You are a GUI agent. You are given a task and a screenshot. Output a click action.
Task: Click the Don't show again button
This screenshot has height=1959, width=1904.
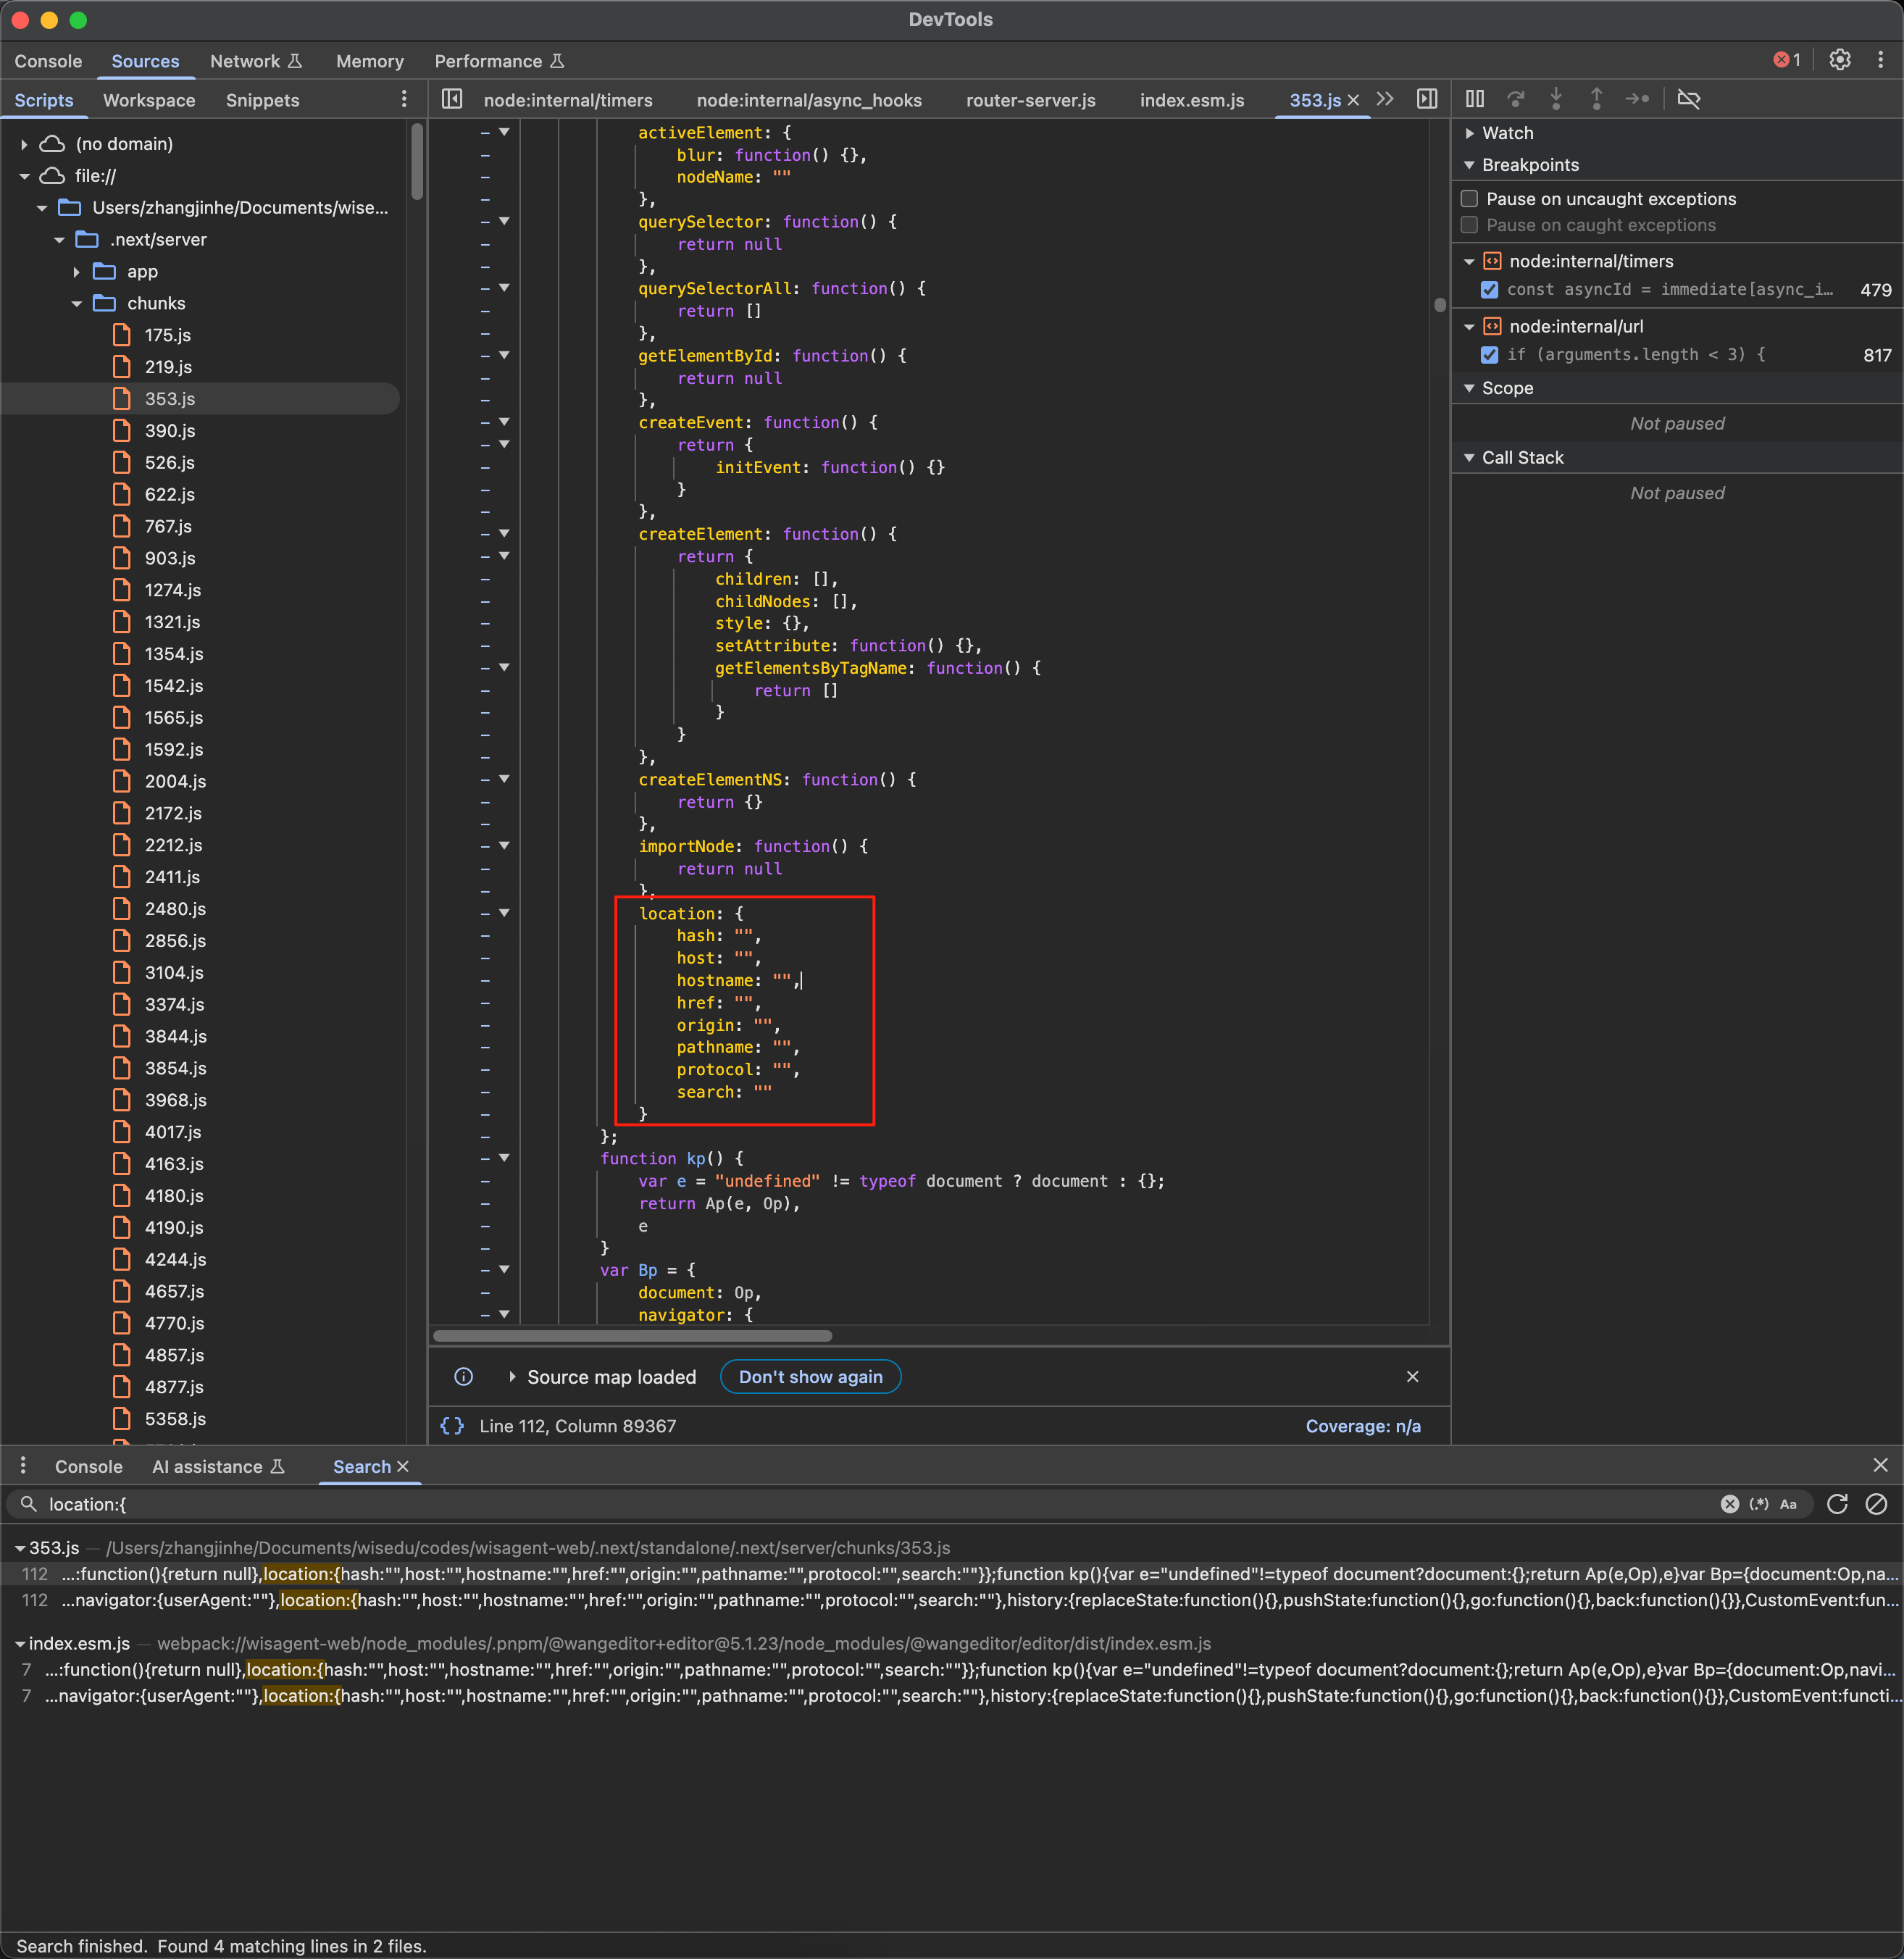pos(810,1377)
